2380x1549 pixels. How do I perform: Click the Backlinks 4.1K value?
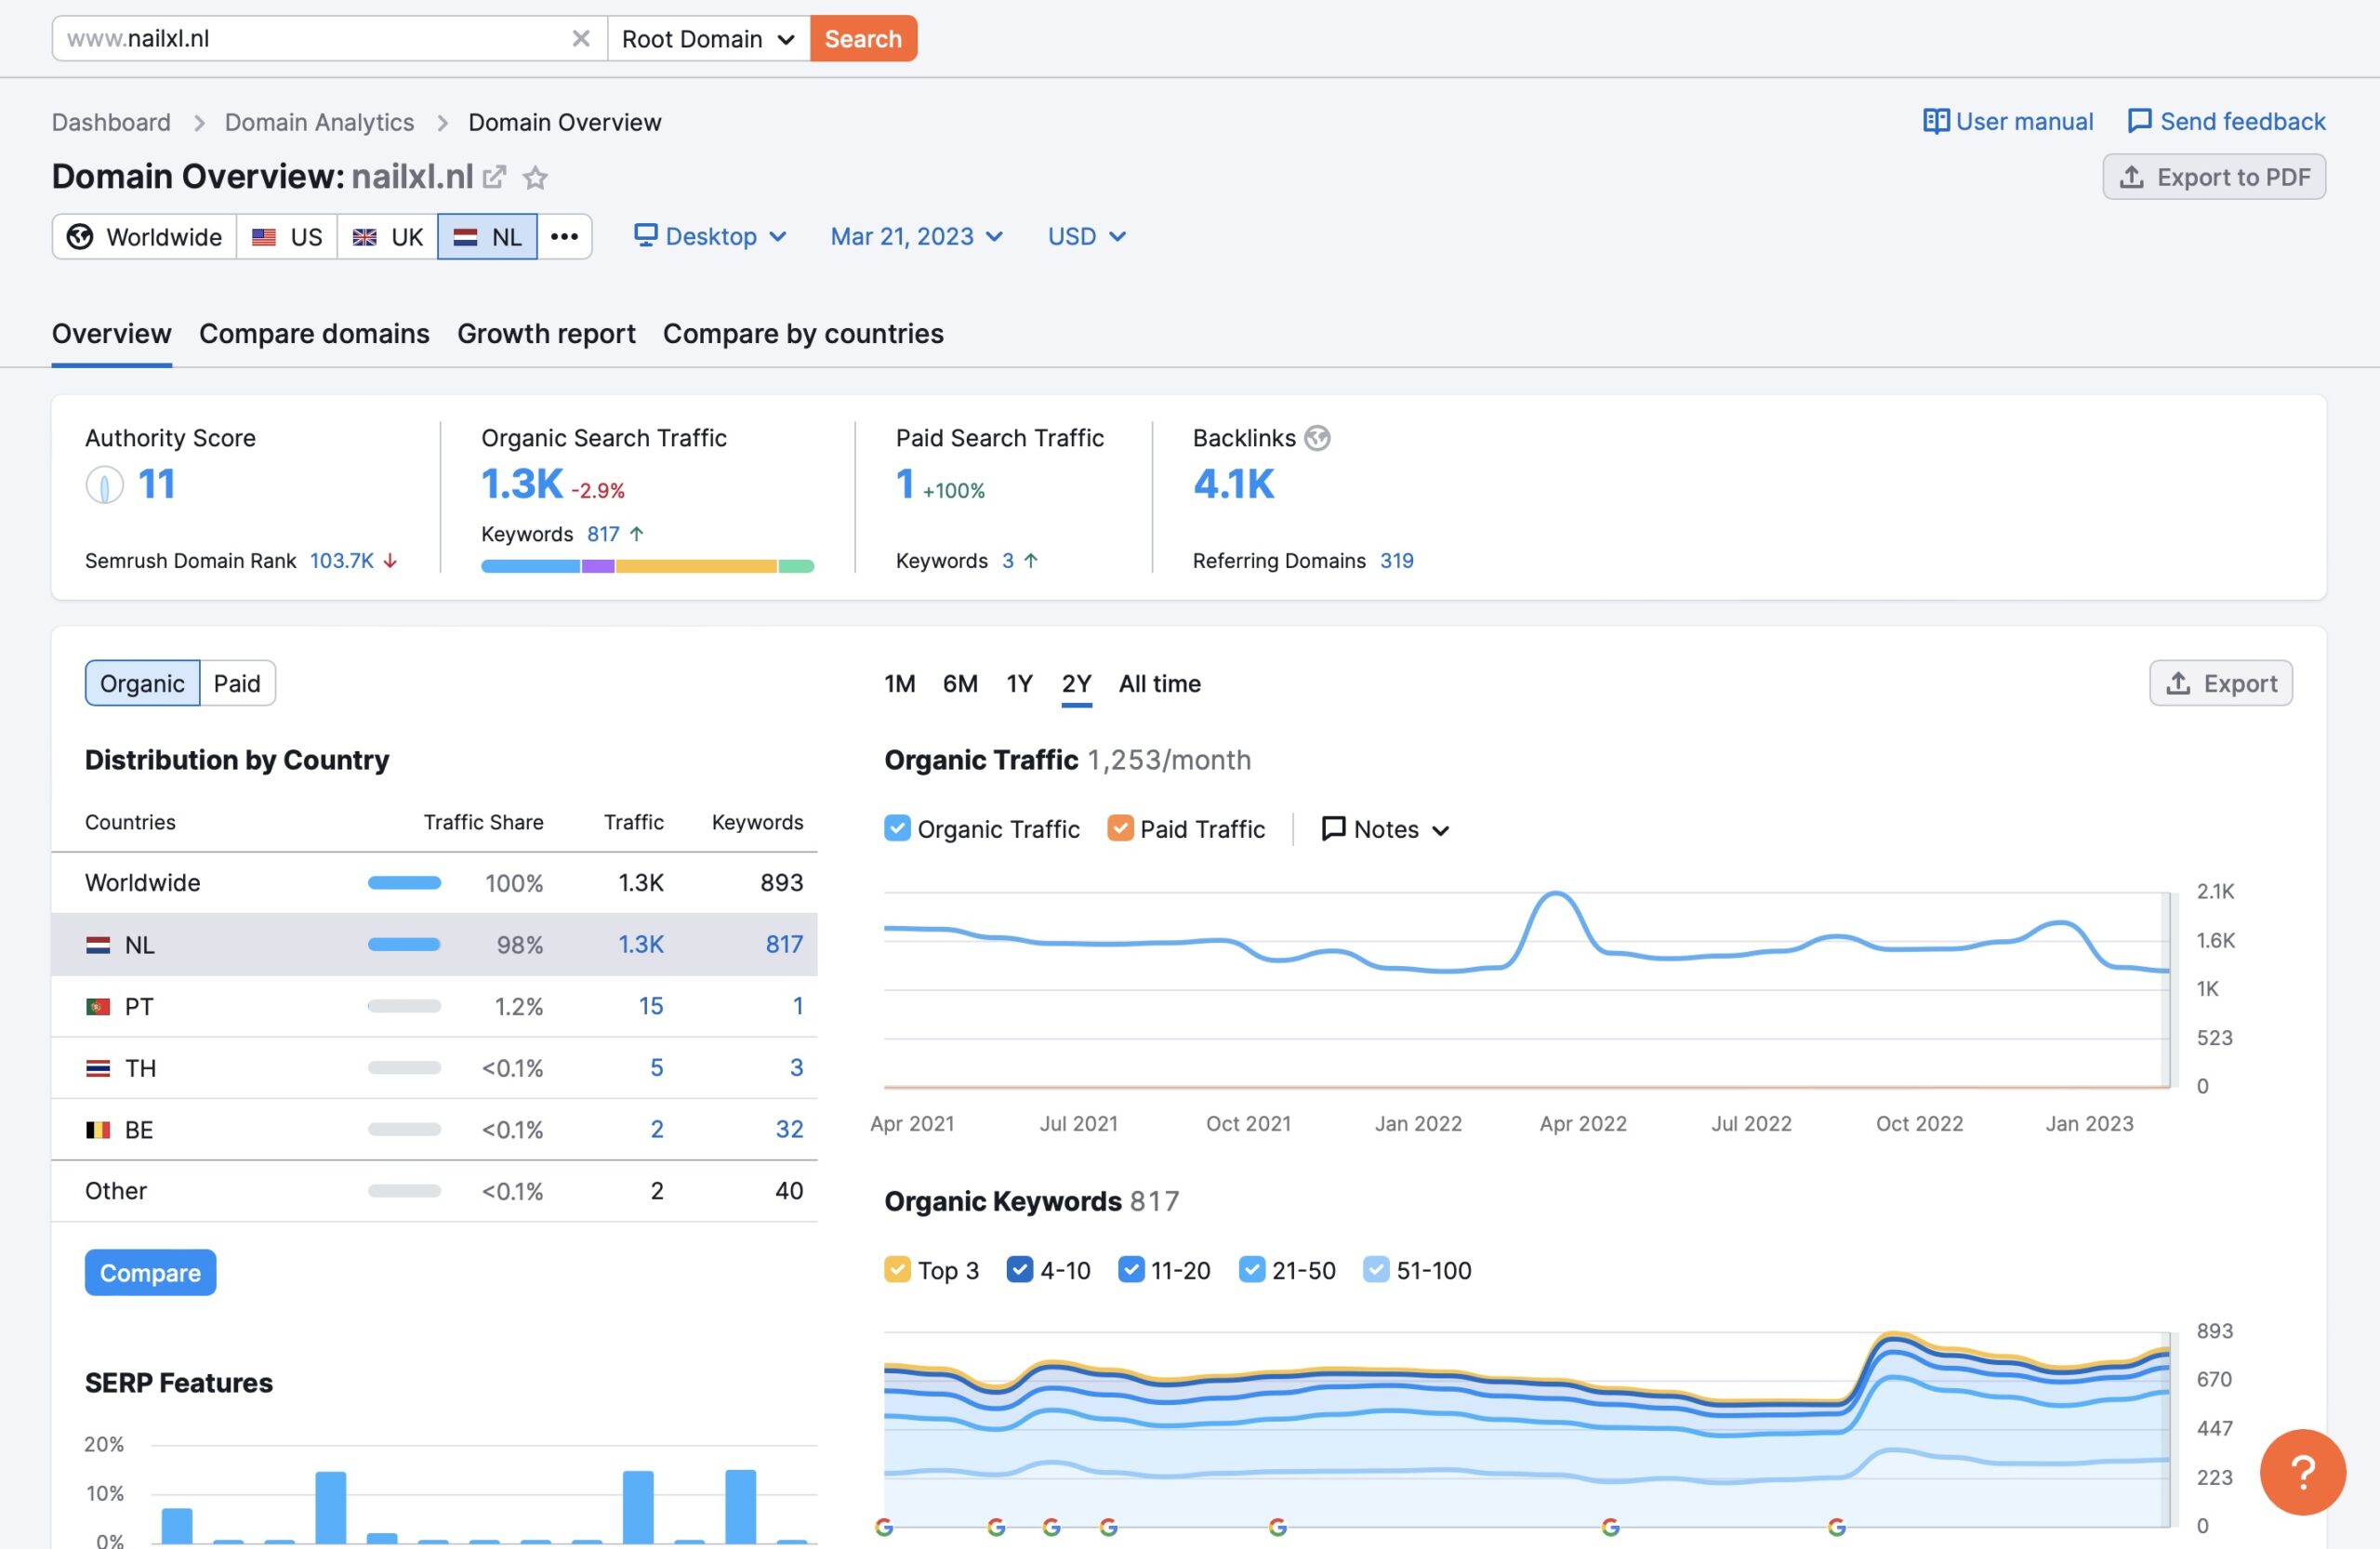(1233, 484)
